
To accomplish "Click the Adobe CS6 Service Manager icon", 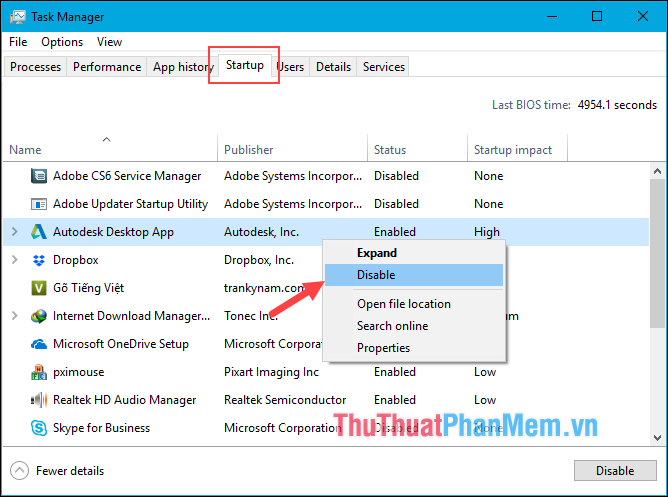I will pos(39,176).
